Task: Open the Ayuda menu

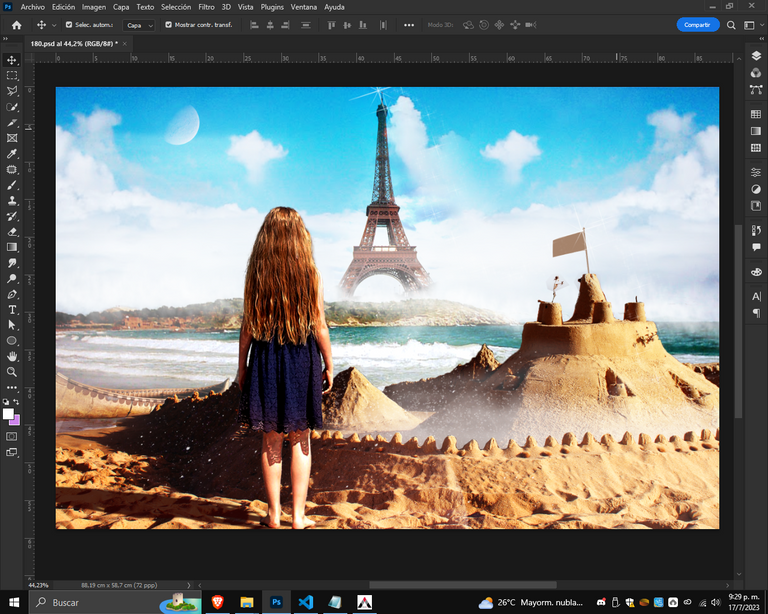Action: pos(334,7)
